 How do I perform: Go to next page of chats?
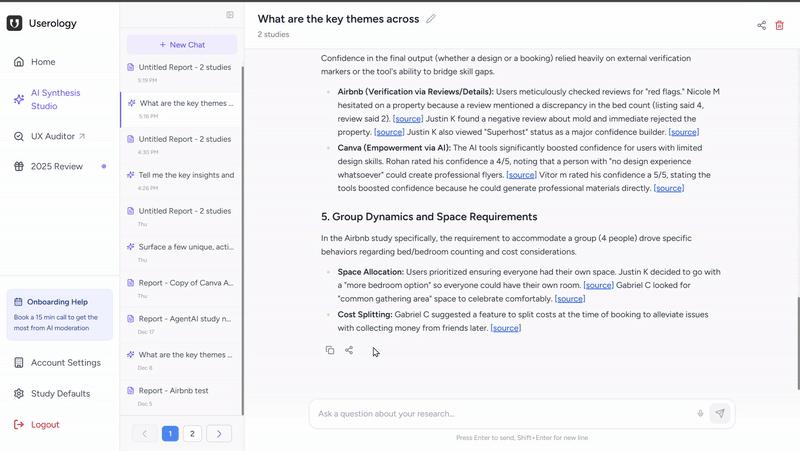click(219, 434)
